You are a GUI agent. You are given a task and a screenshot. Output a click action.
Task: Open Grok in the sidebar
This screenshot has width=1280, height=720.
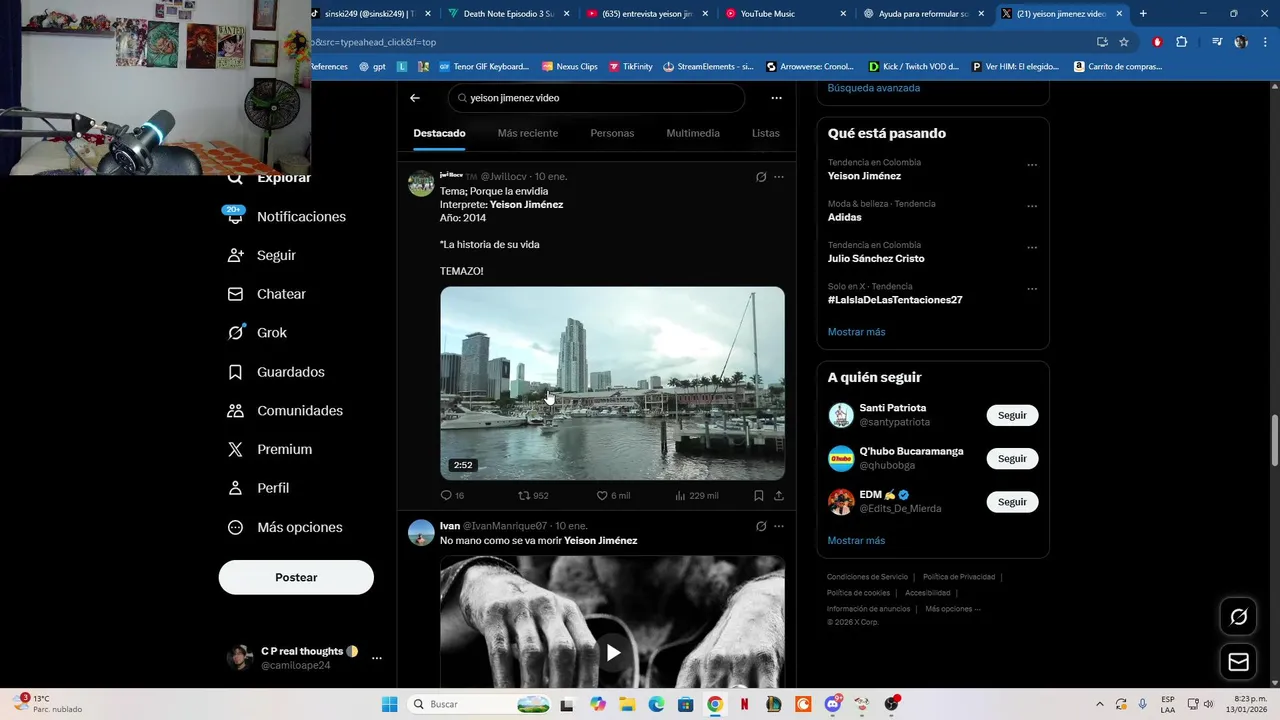(258, 333)
